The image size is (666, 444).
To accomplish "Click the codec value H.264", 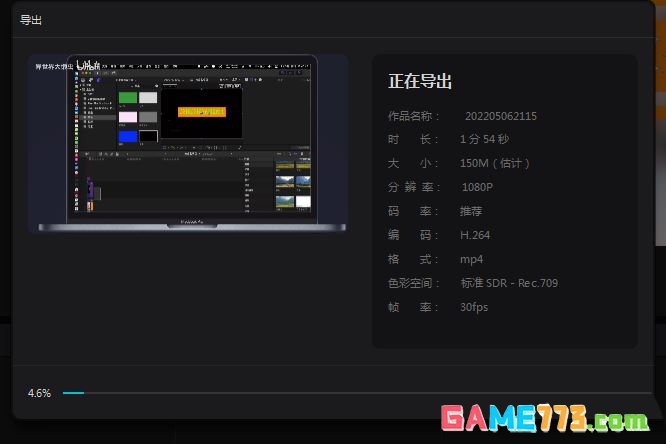I will (475, 235).
